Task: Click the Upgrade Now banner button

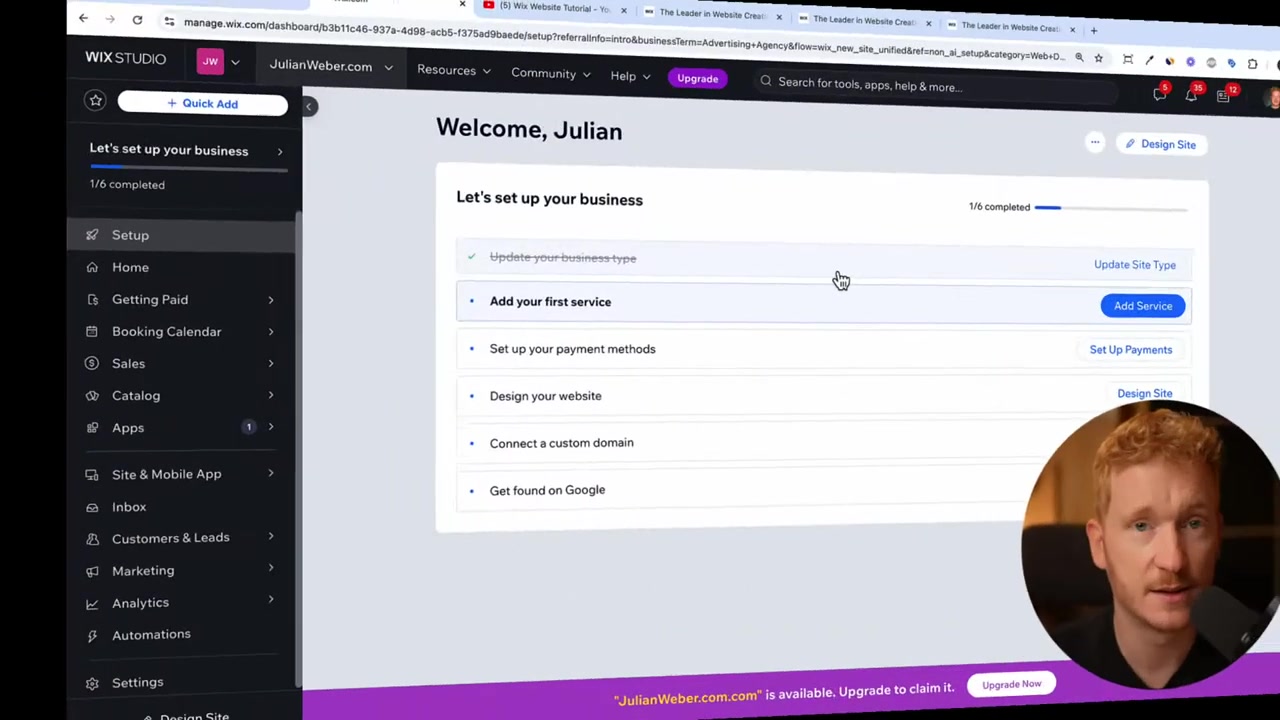Action: (1011, 685)
